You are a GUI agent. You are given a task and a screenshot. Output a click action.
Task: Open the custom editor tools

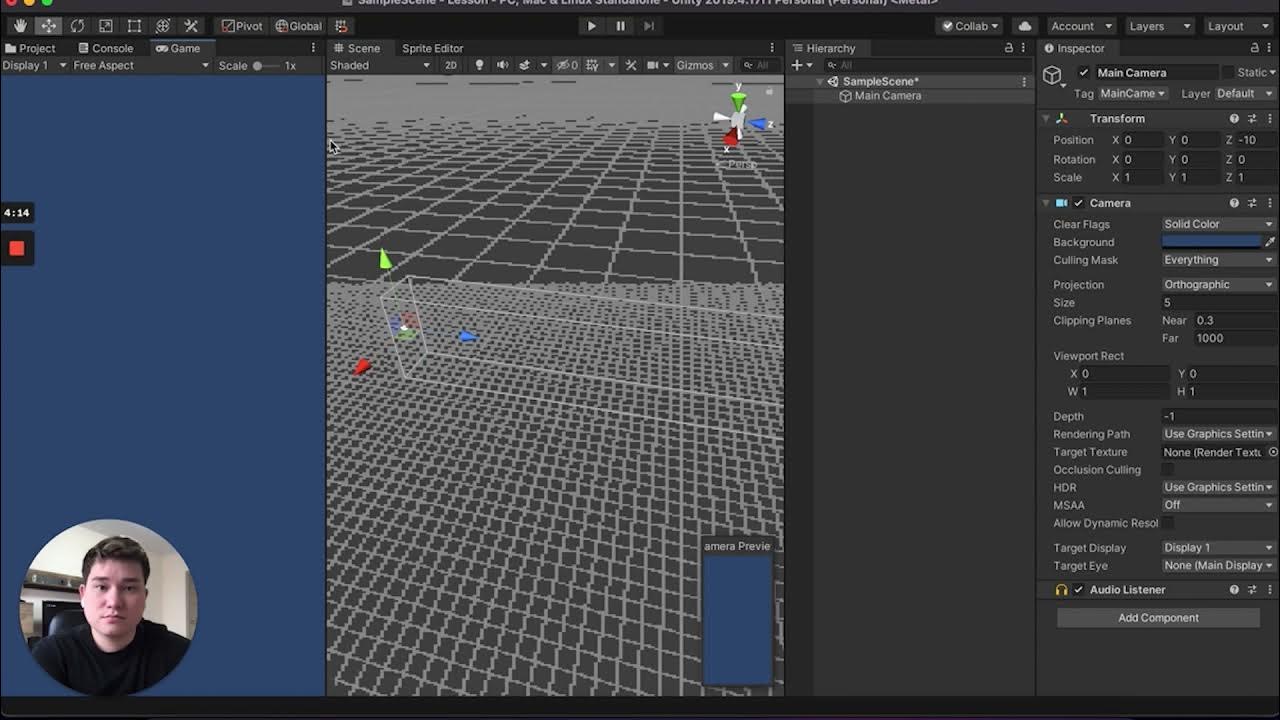pos(191,26)
